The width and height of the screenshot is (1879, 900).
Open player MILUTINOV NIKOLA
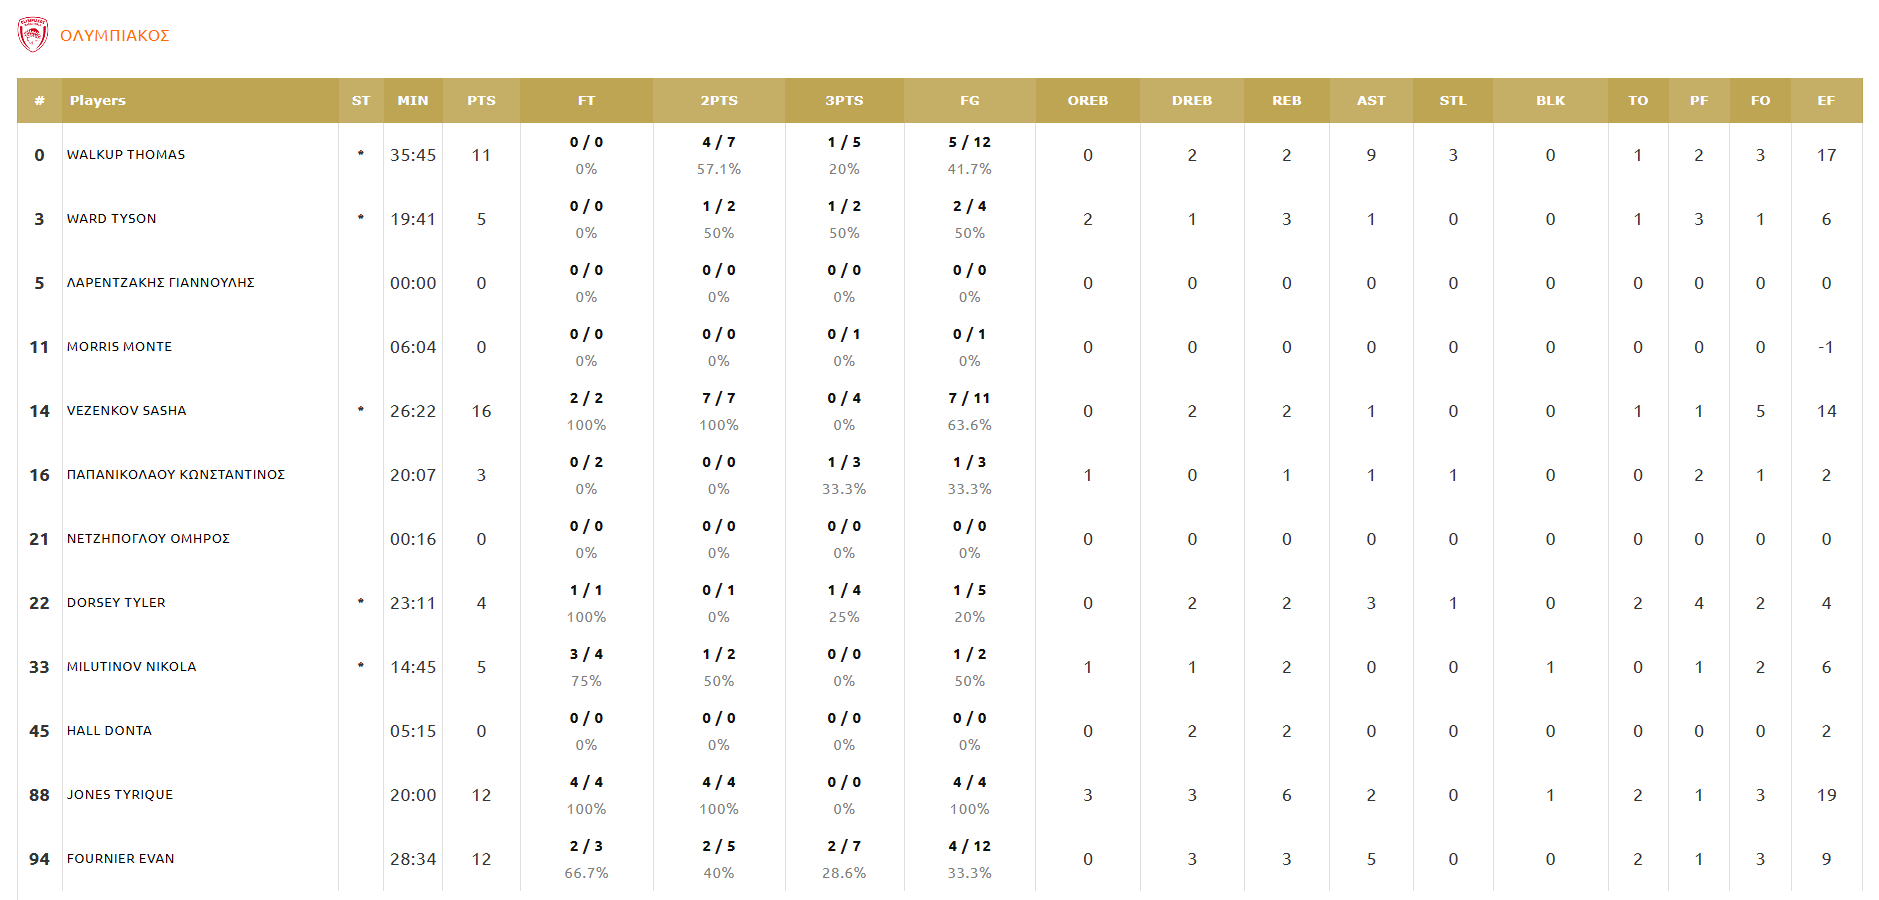(x=132, y=667)
